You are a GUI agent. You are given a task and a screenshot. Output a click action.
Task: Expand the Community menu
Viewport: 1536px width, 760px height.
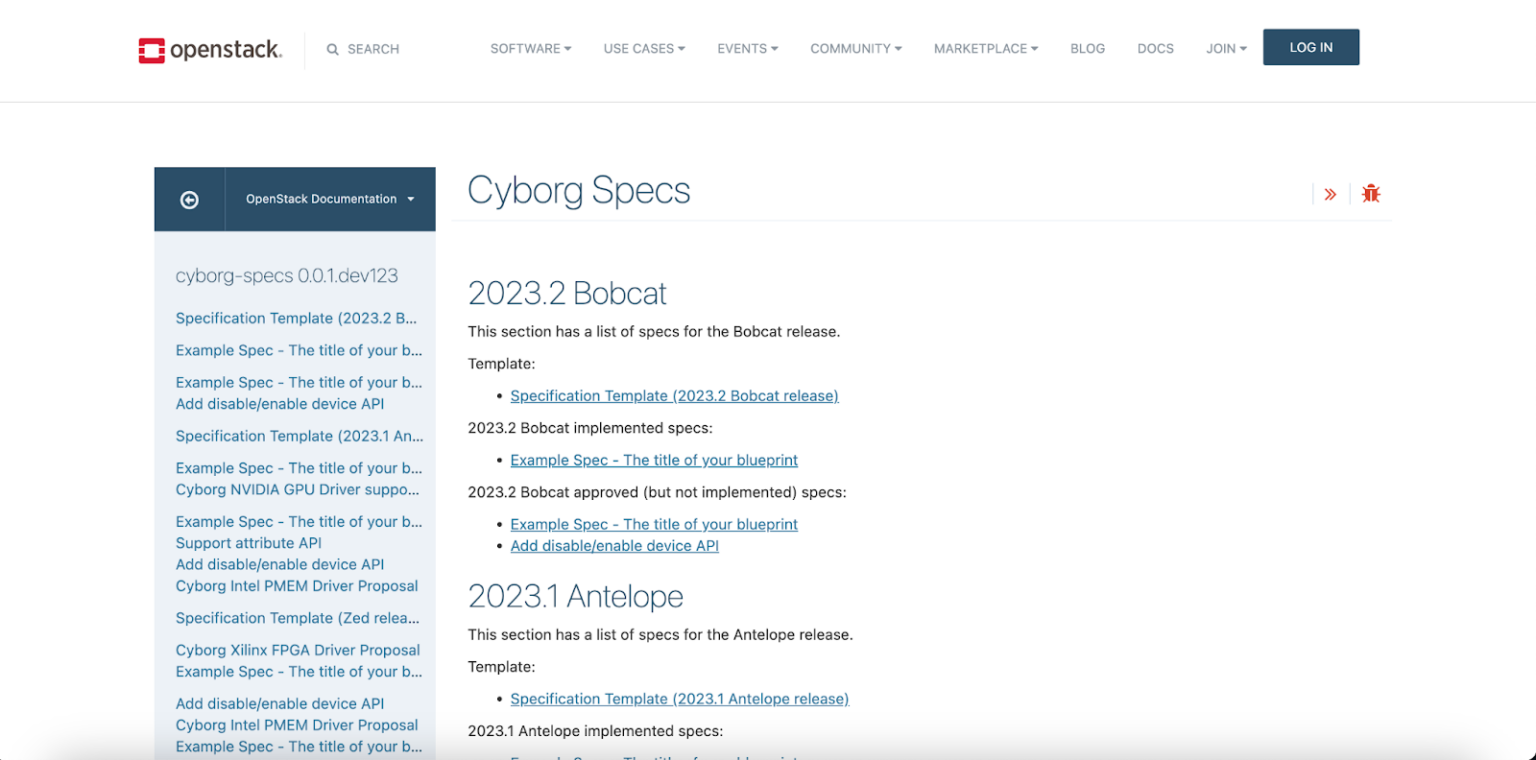pos(856,48)
